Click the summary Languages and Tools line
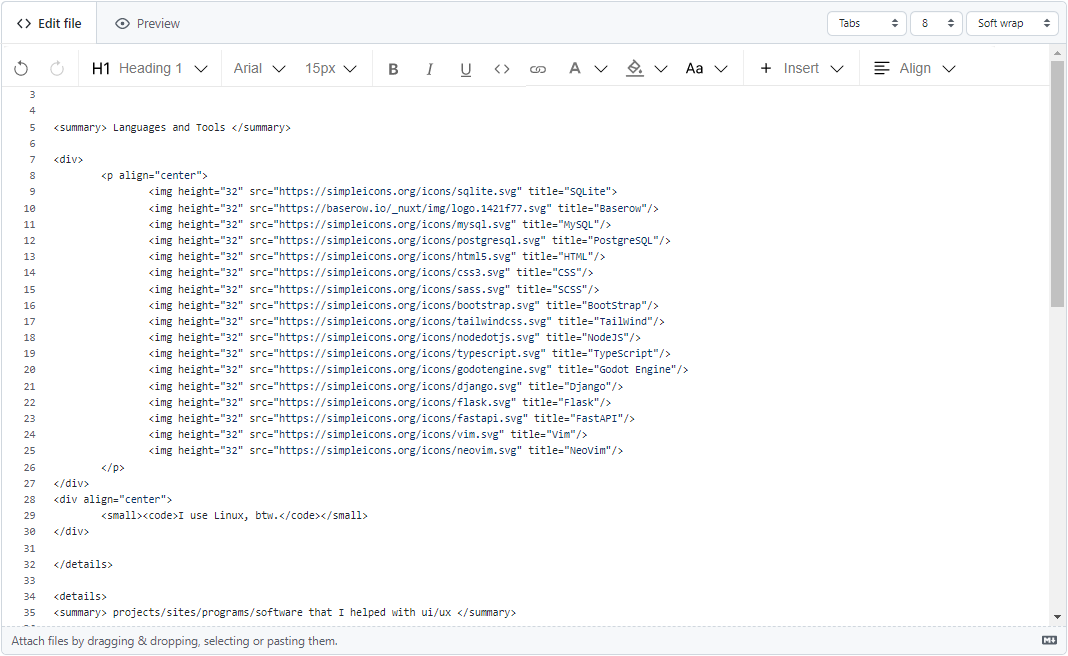 coord(172,127)
